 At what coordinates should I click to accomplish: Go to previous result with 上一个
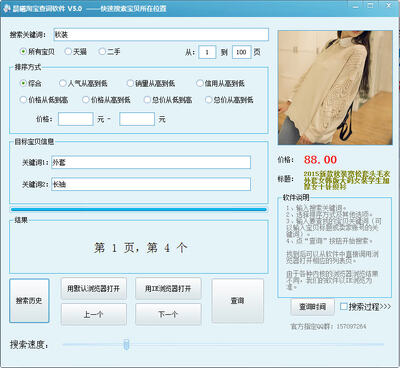(94, 314)
